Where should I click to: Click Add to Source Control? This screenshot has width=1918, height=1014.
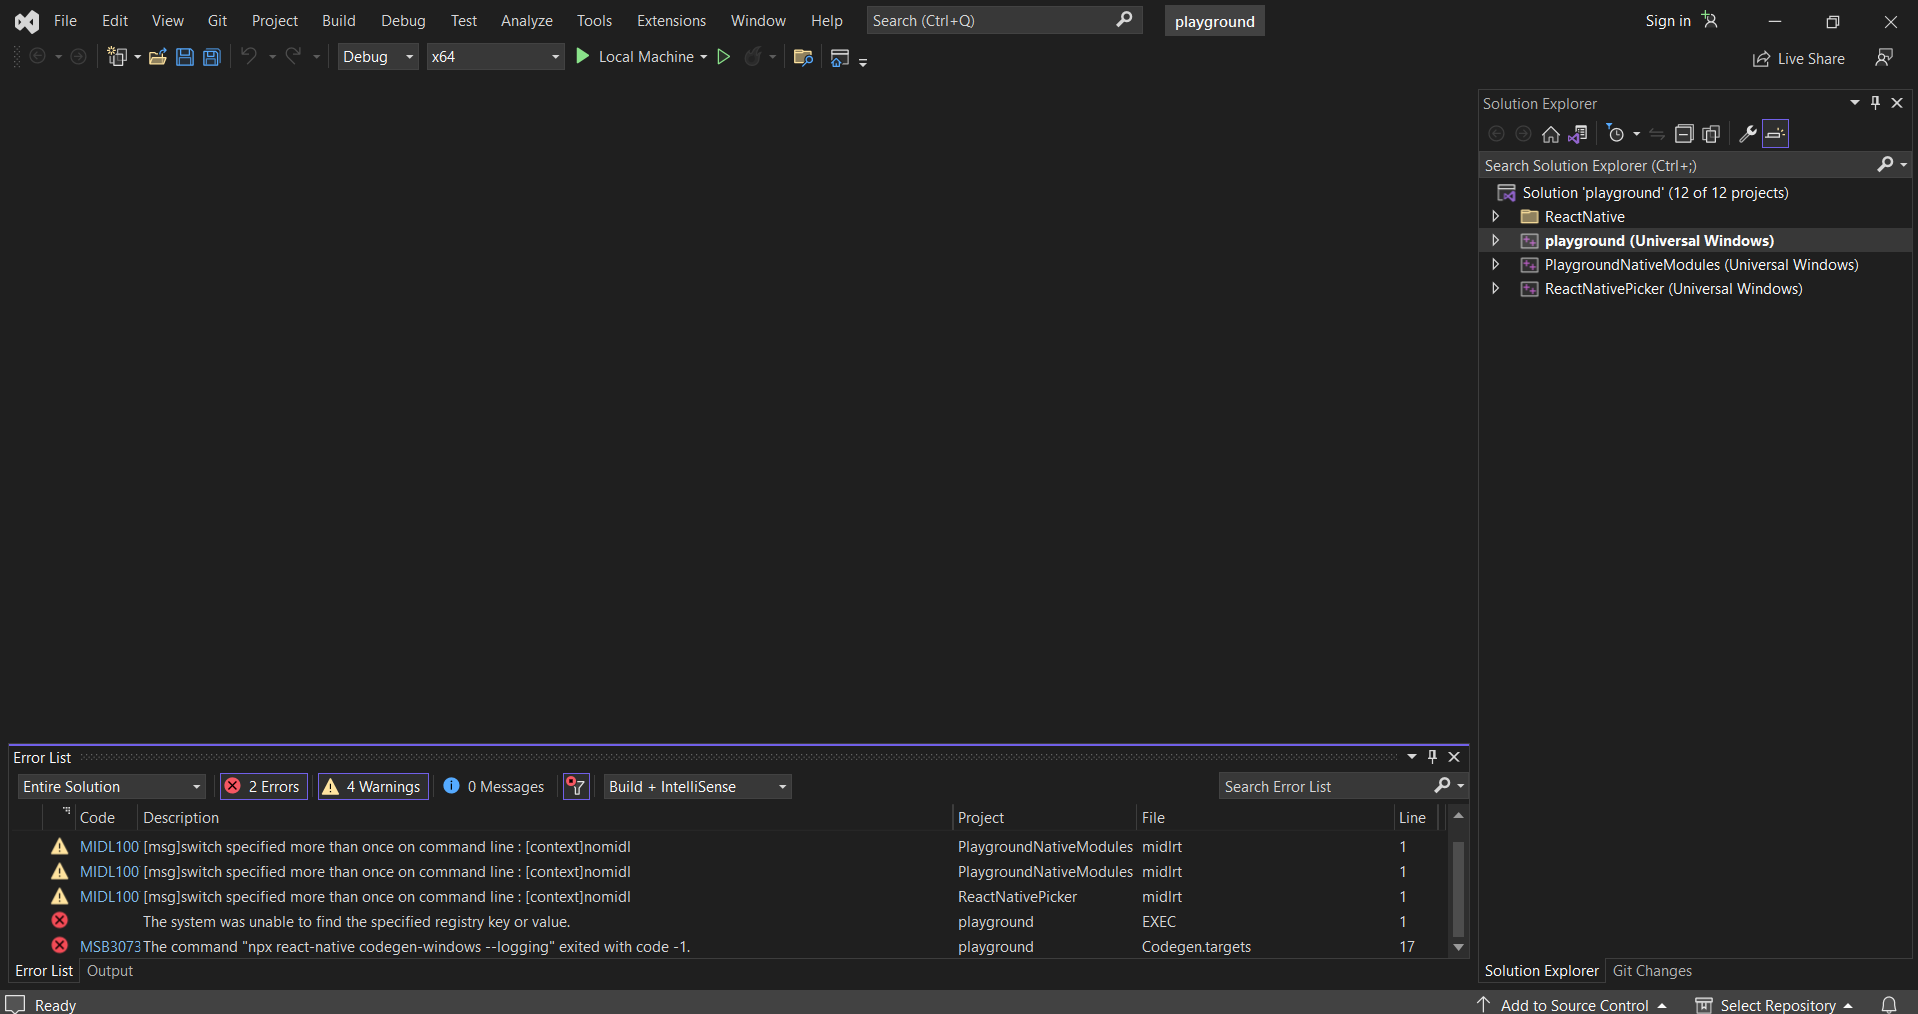coord(1573,1004)
